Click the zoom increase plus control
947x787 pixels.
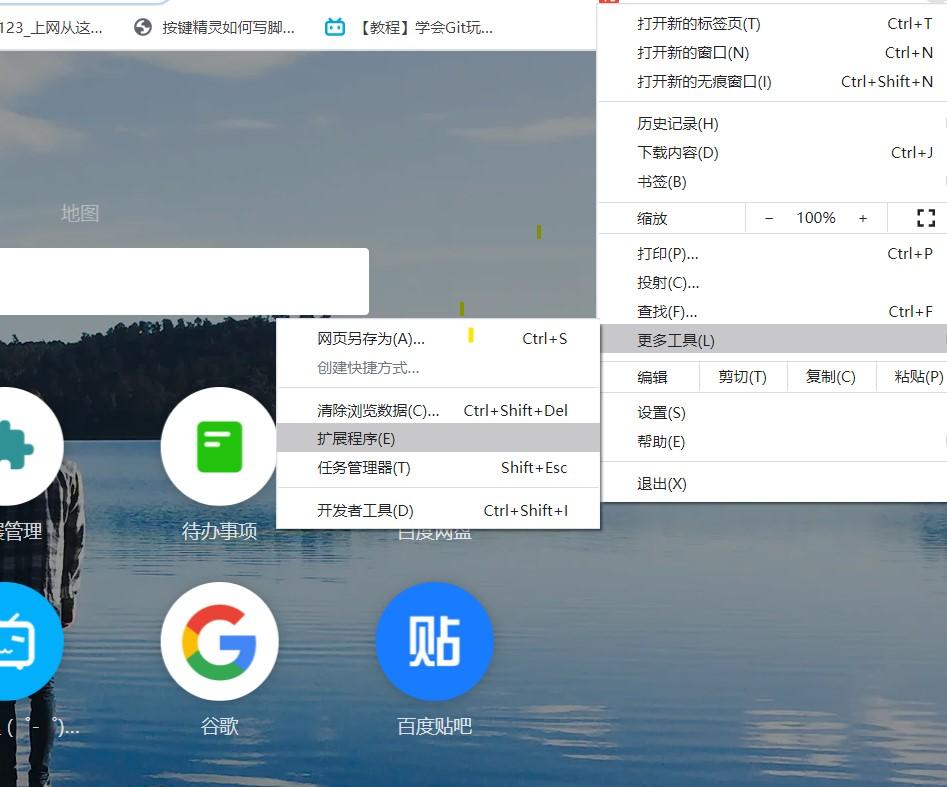862,217
